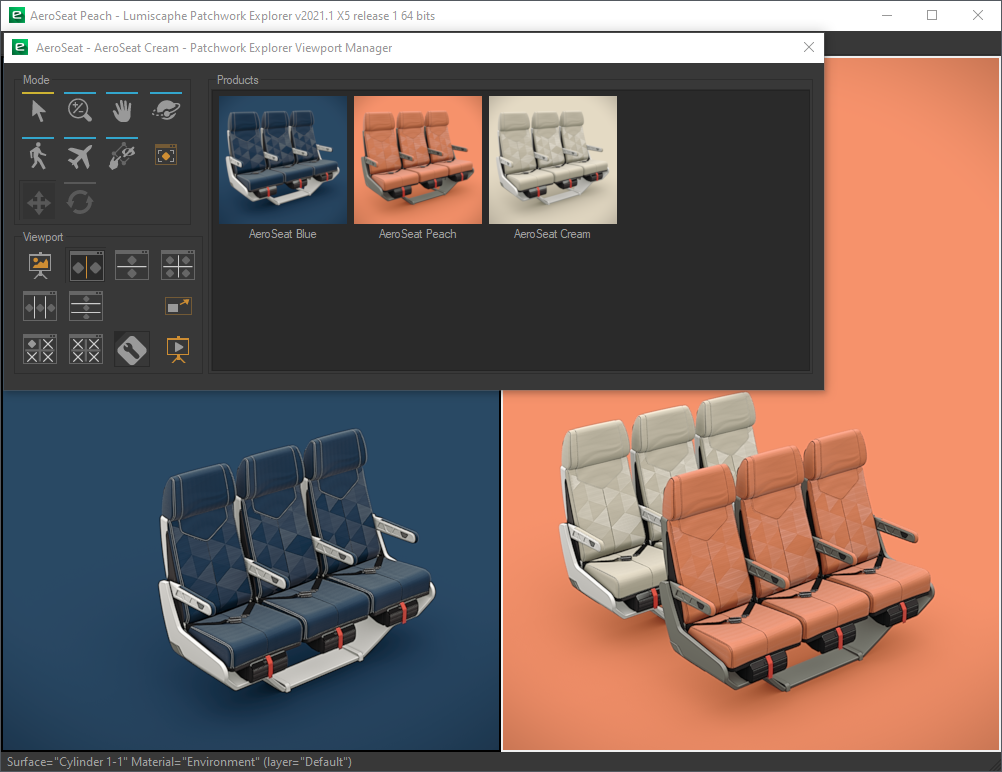
Task: Choose the hand pan mode
Action: point(122,111)
